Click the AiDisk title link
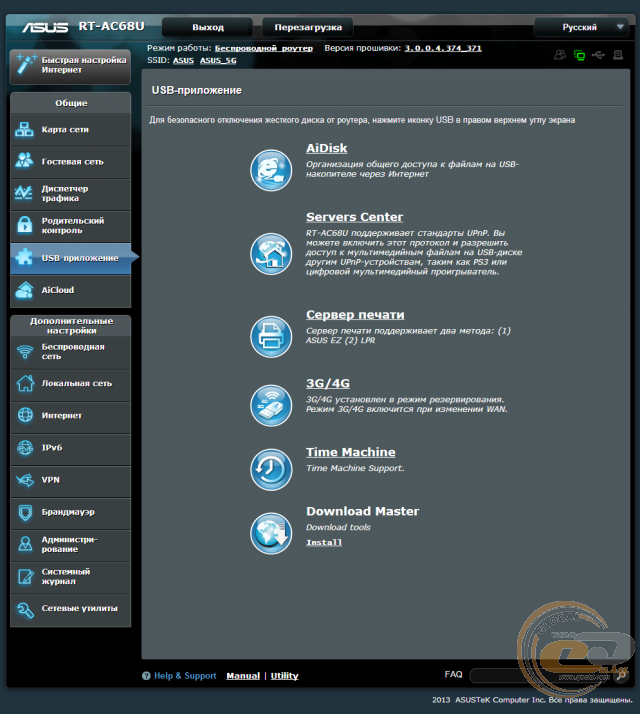640x714 pixels. coord(327,148)
